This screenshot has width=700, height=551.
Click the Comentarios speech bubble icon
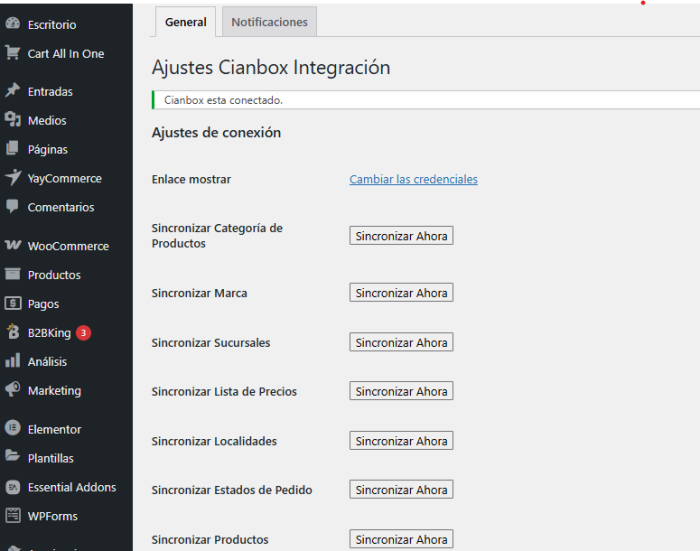click(12, 206)
